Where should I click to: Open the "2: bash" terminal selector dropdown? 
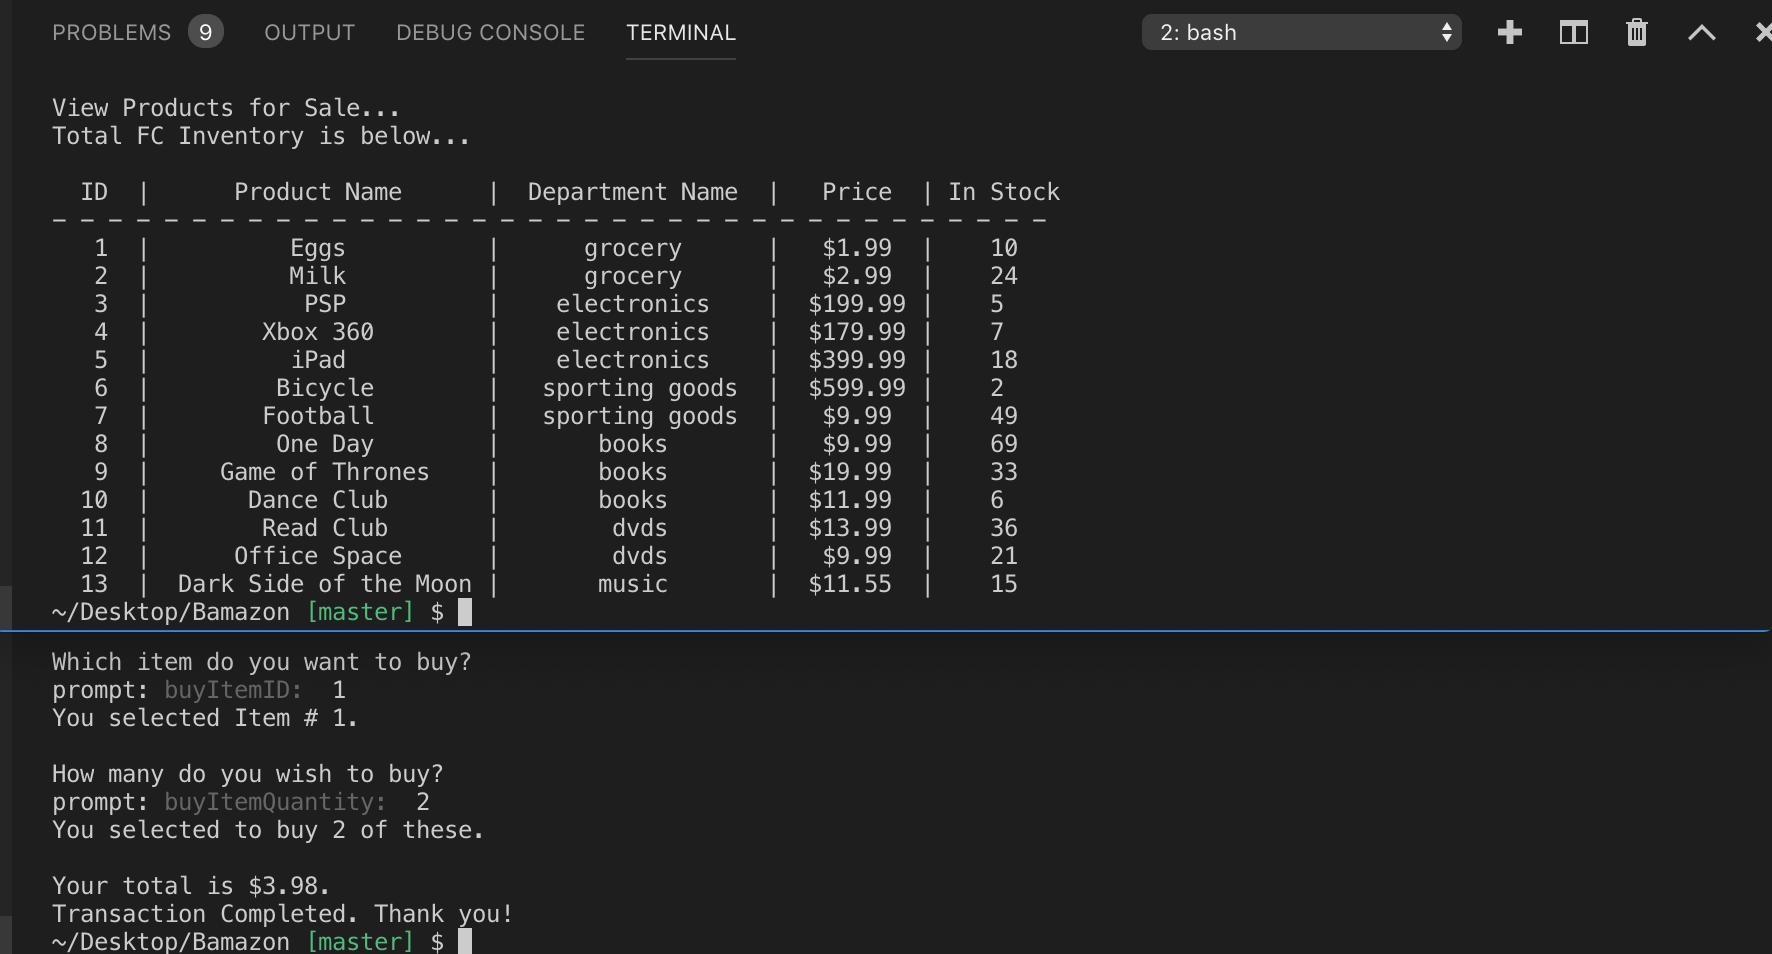1301,33
